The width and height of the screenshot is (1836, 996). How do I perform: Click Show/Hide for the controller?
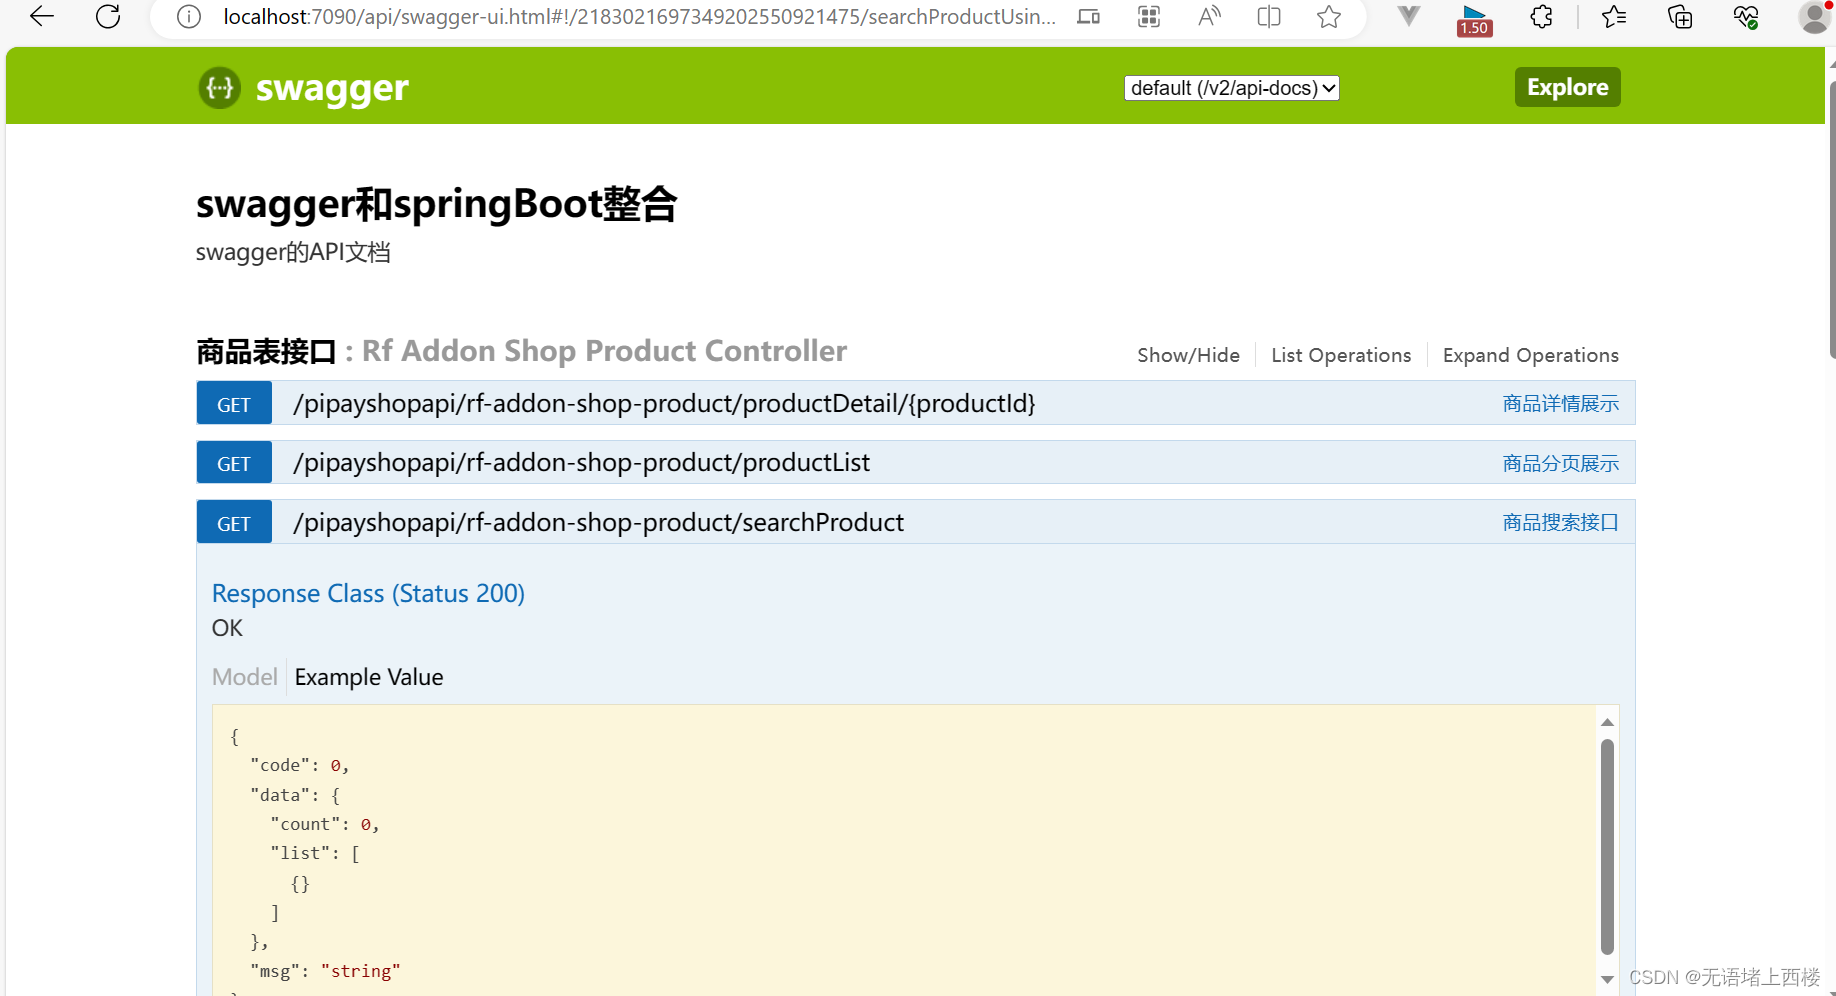pos(1188,355)
